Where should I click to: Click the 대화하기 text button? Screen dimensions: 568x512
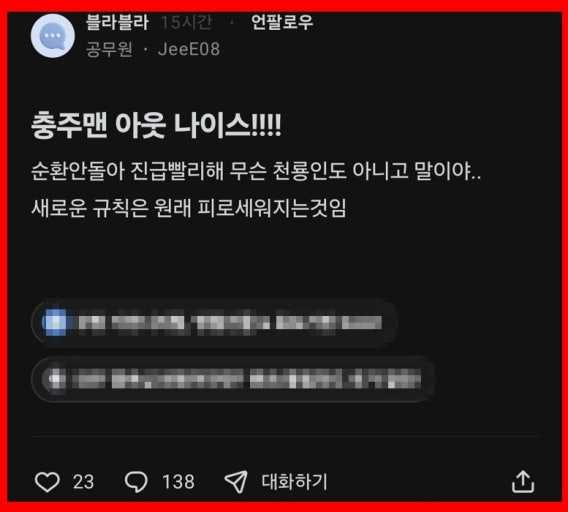[x=294, y=482]
